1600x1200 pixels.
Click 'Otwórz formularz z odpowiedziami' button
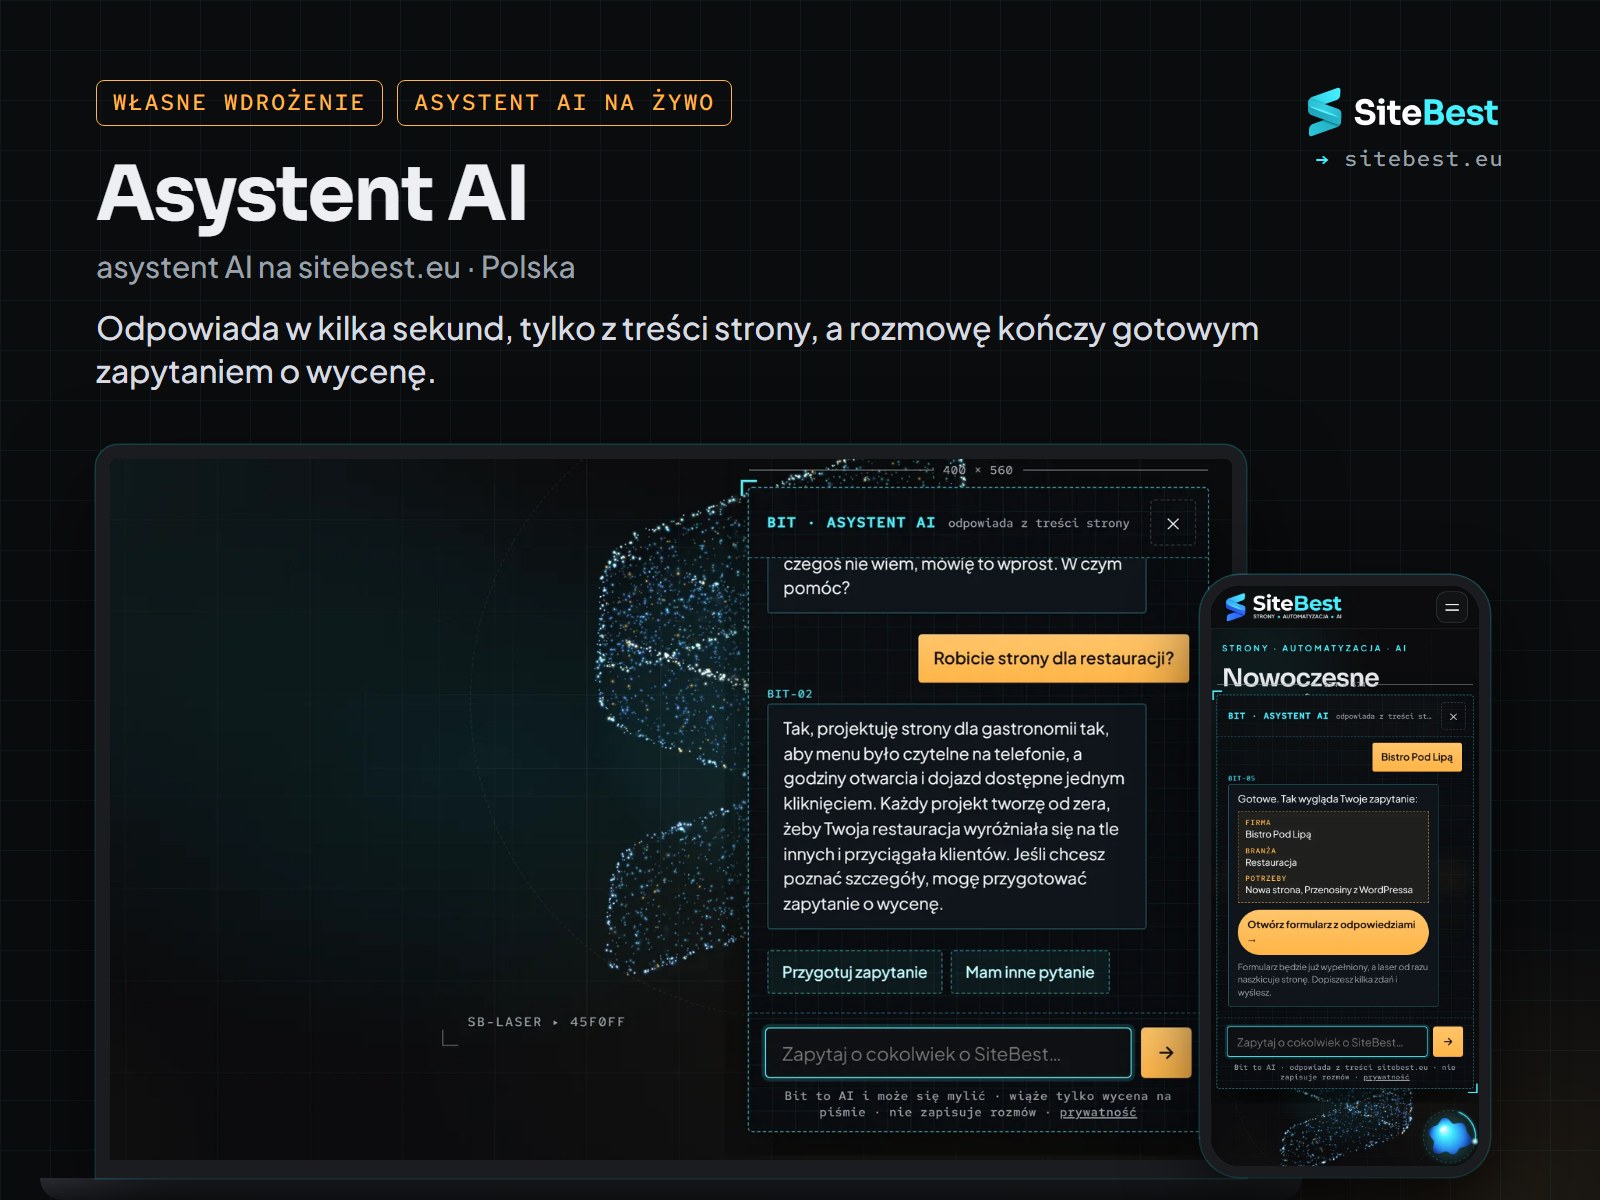(x=1332, y=931)
